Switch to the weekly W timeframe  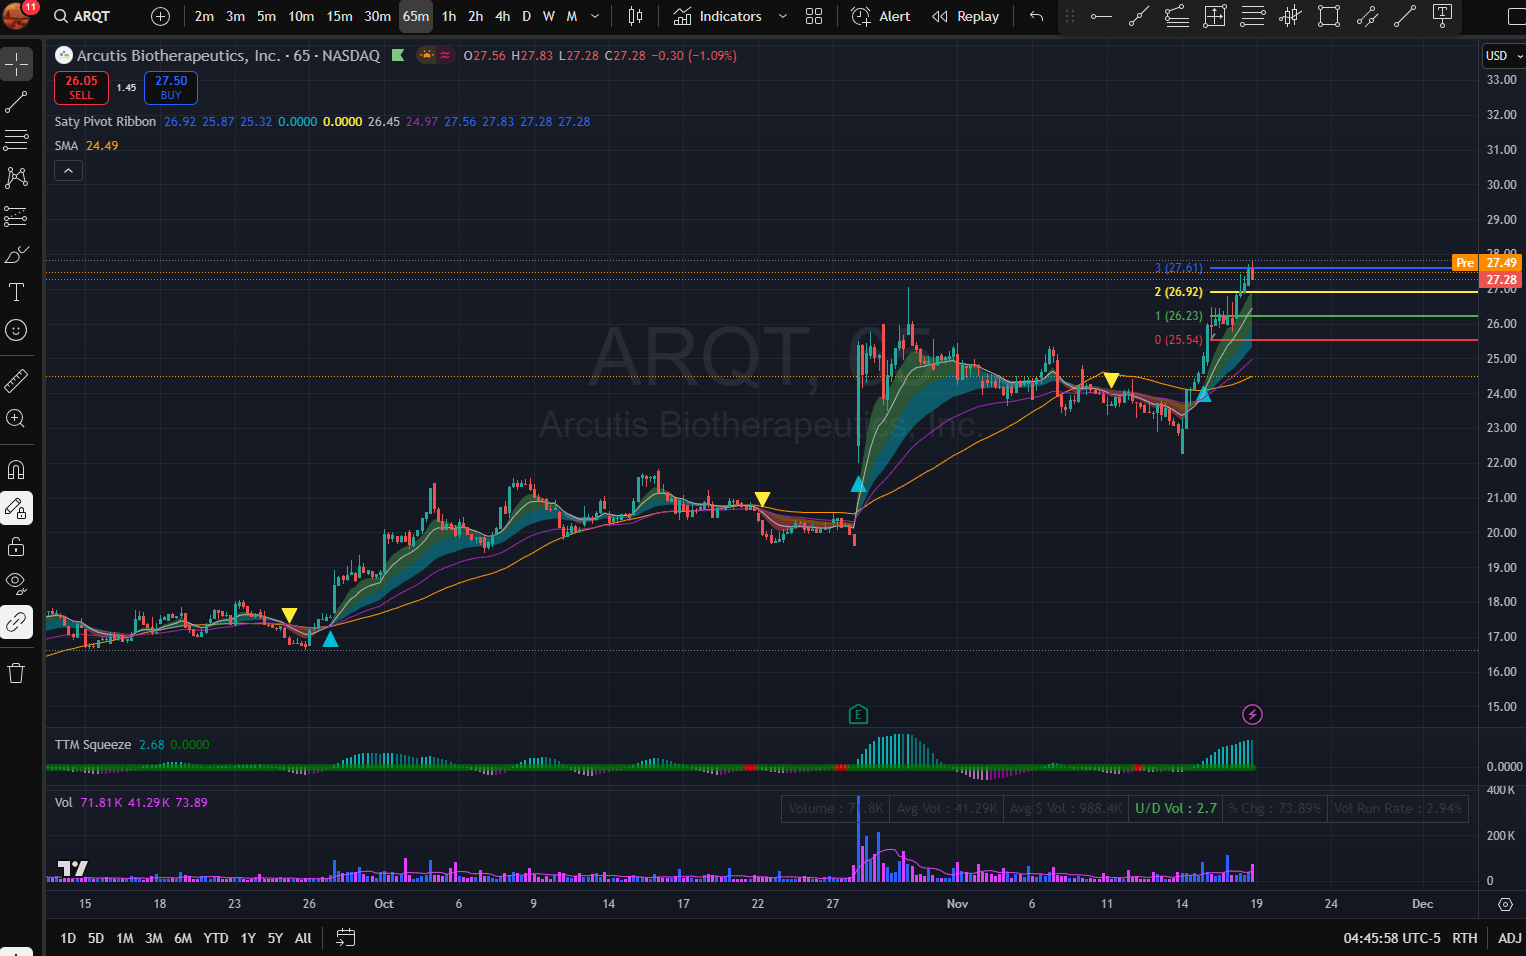coord(548,16)
